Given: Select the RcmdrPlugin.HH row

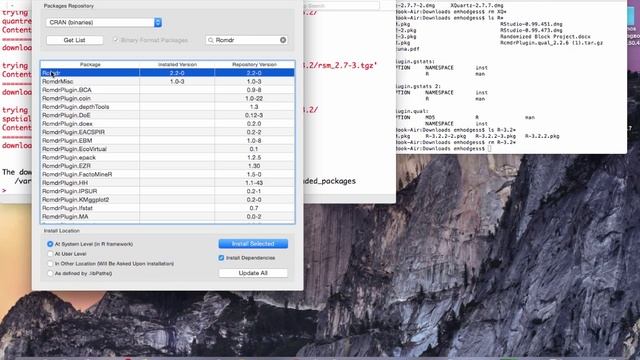Looking at the screenshot, I should coord(167,182).
